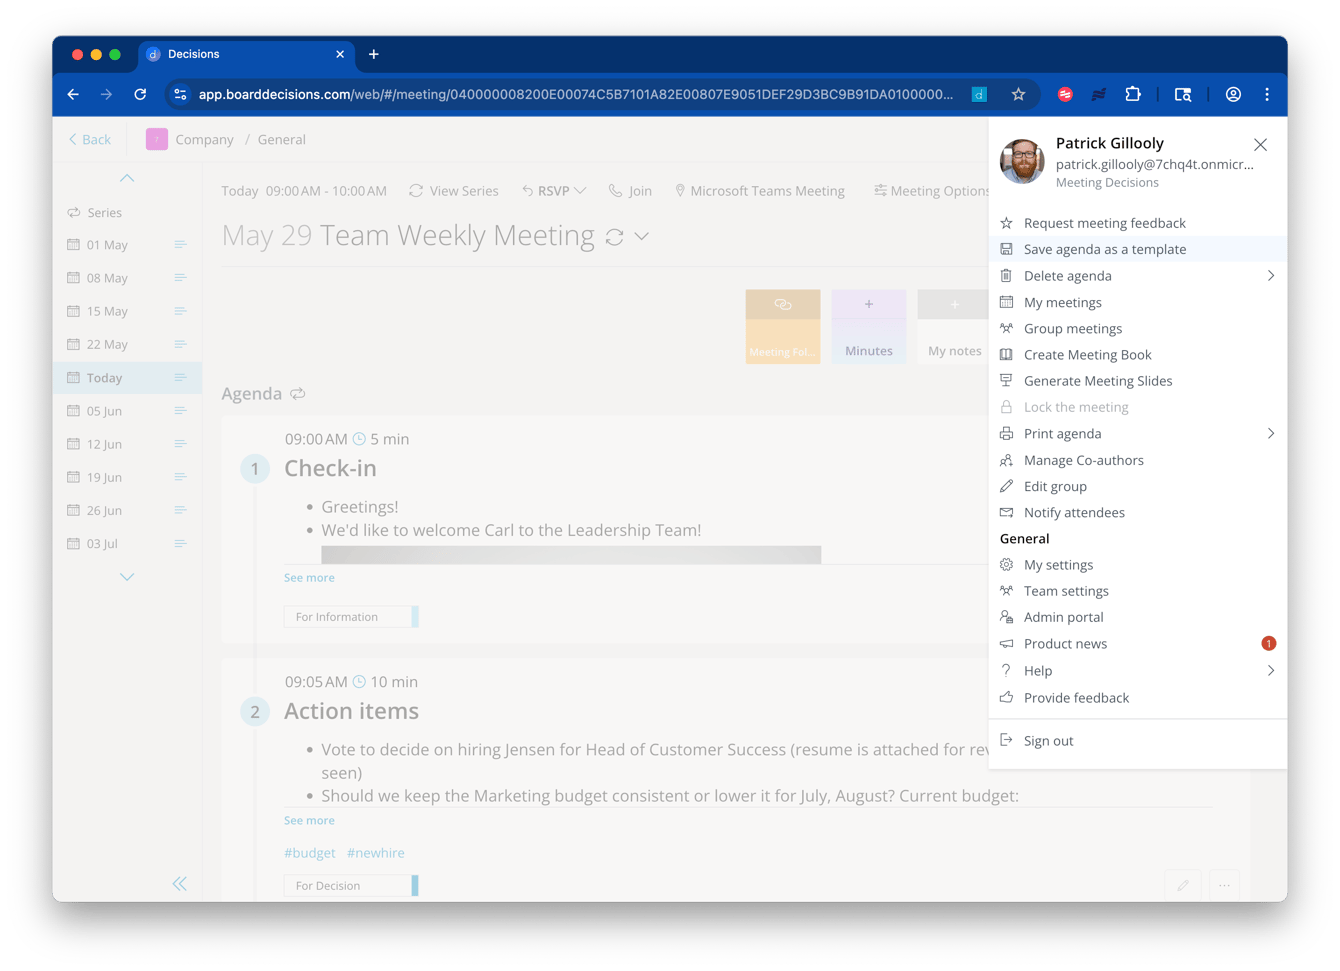1340x971 pixels.
Task: Open the Minutes tile
Action: [868, 326]
